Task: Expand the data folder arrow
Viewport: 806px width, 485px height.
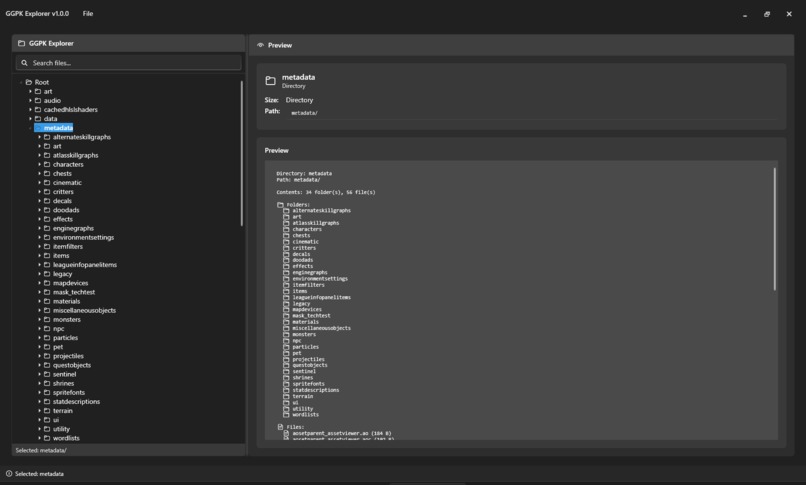Action: click(x=30, y=119)
